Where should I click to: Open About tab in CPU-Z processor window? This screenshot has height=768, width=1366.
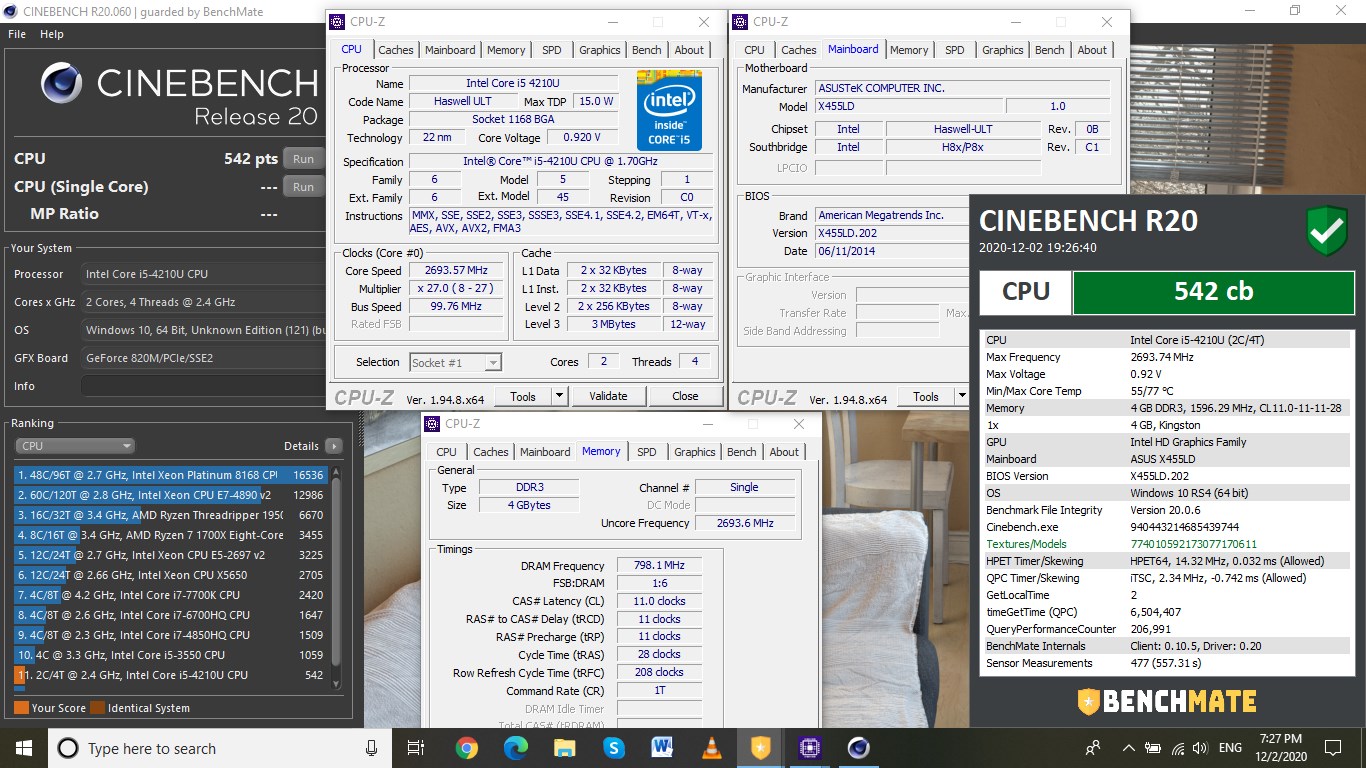pos(689,50)
